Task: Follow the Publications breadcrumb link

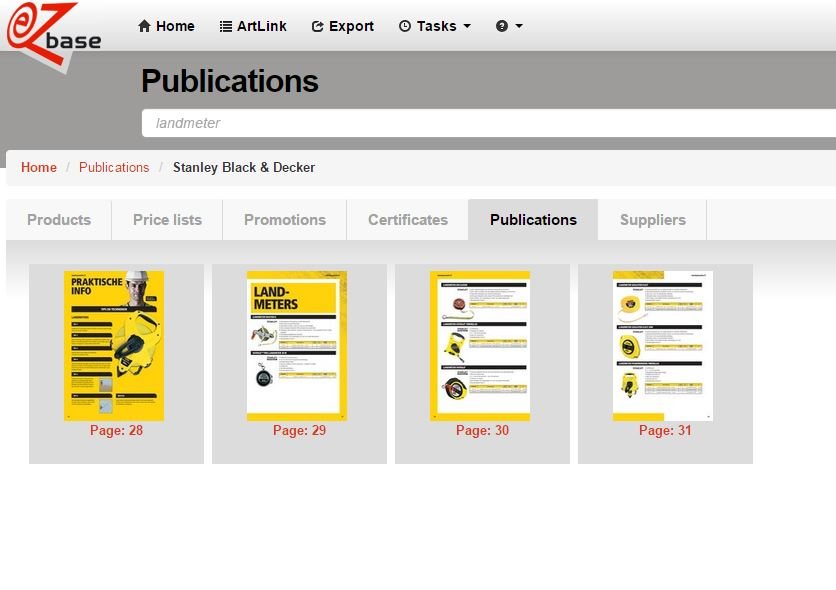Action: coord(114,167)
